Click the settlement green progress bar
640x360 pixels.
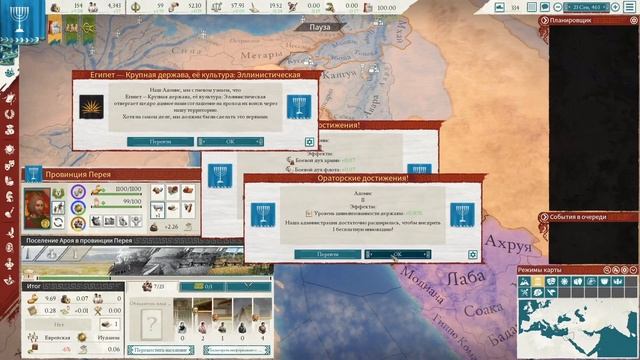click(147, 278)
